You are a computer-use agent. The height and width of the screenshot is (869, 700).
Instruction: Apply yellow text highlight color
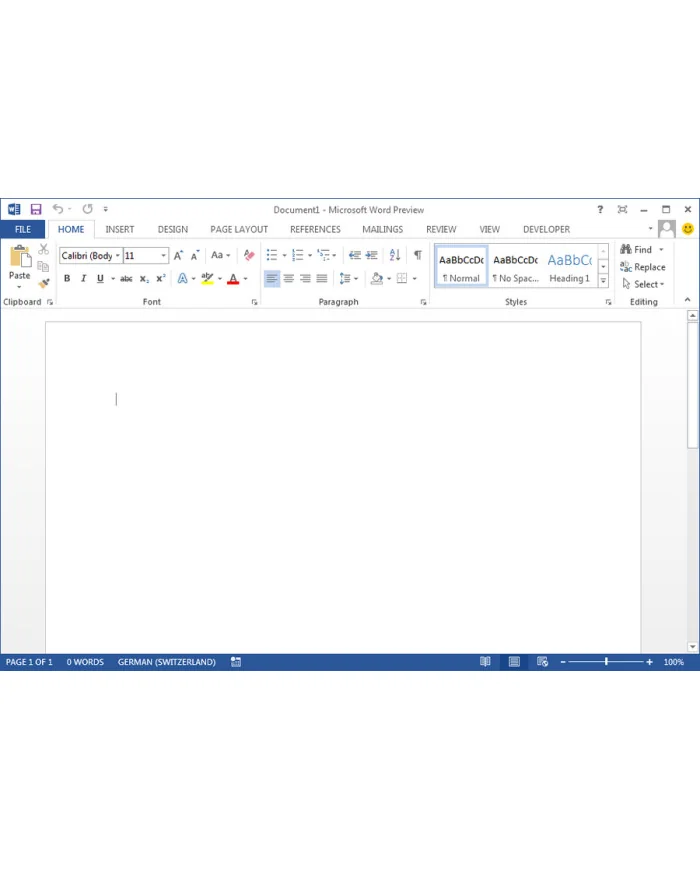207,279
